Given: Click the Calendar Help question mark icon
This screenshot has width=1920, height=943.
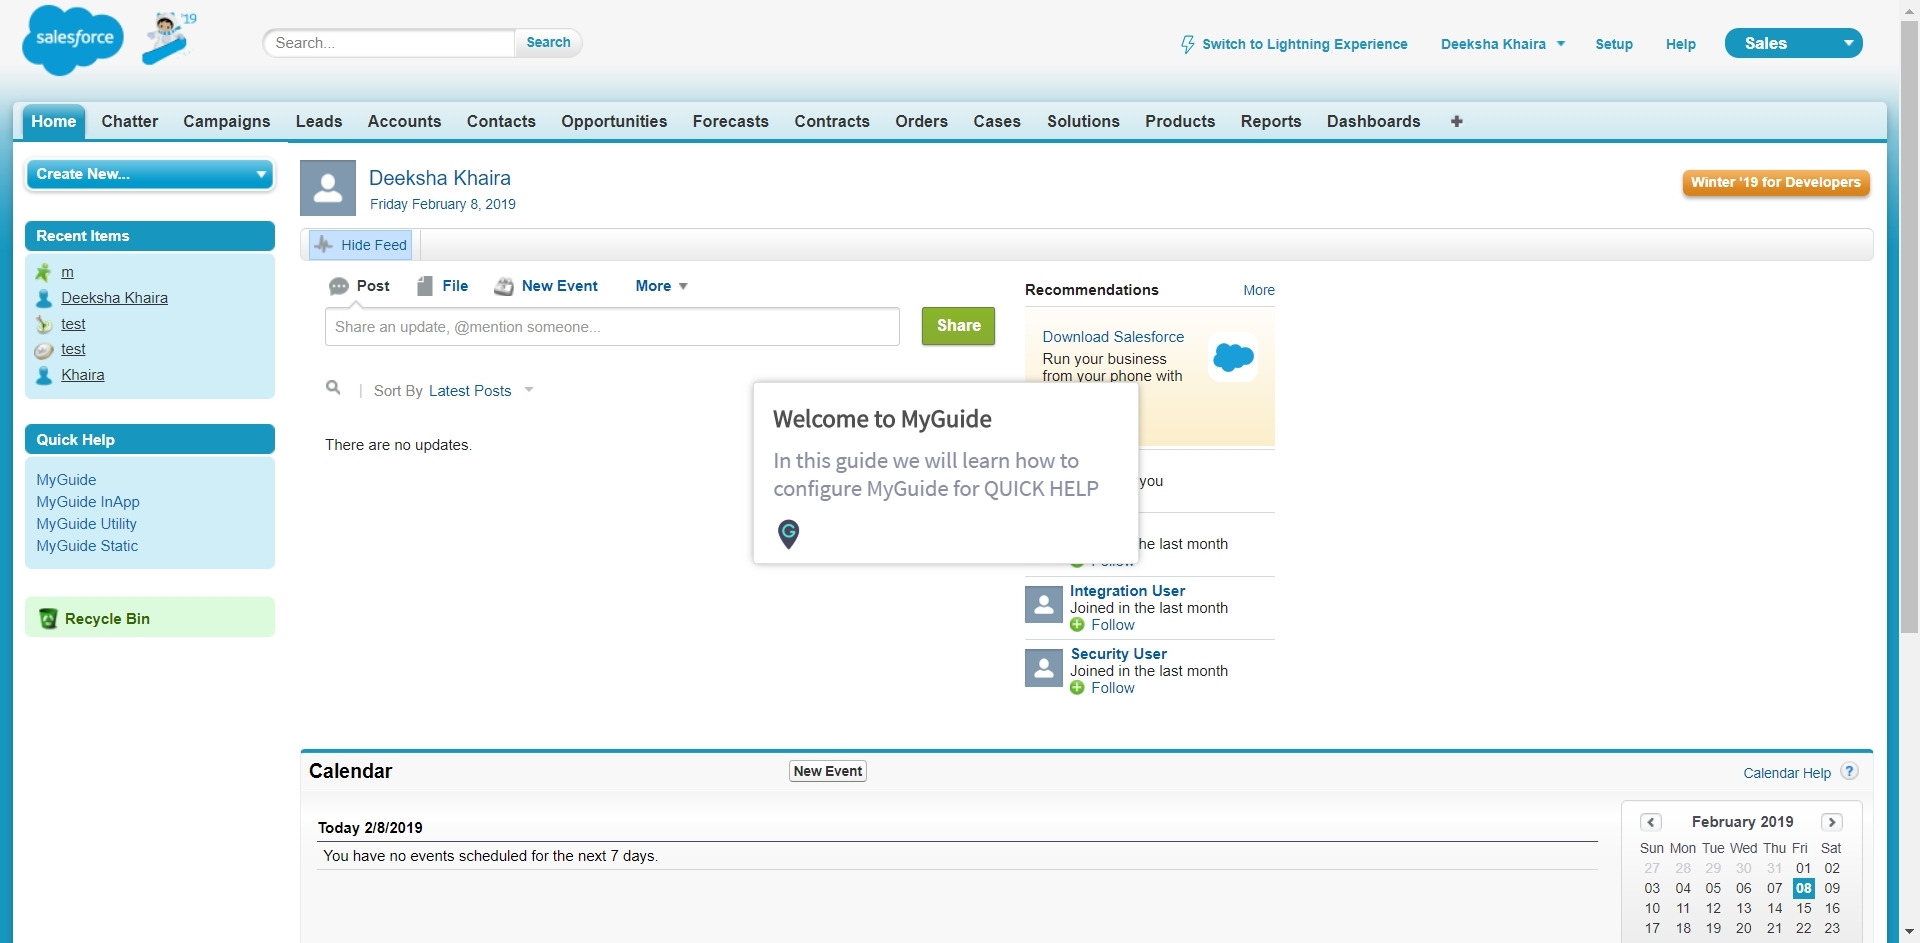Looking at the screenshot, I should point(1850,771).
